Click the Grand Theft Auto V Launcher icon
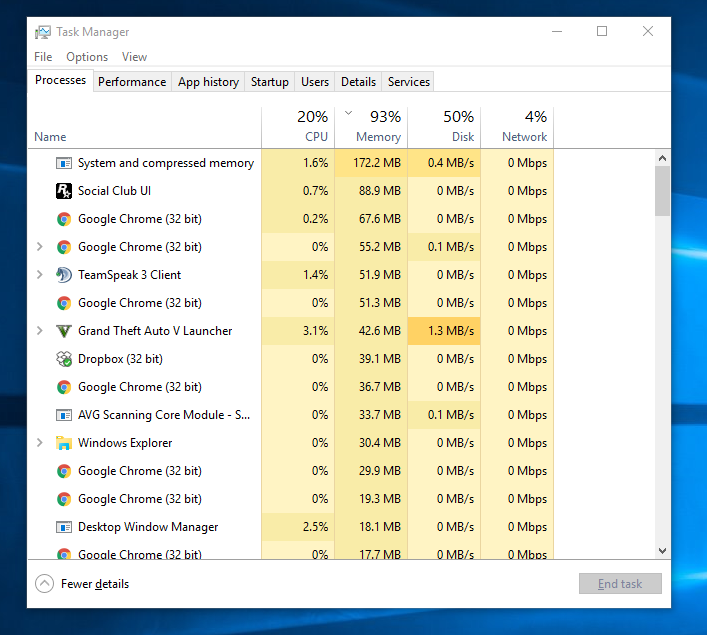This screenshot has width=707, height=635. (64, 331)
